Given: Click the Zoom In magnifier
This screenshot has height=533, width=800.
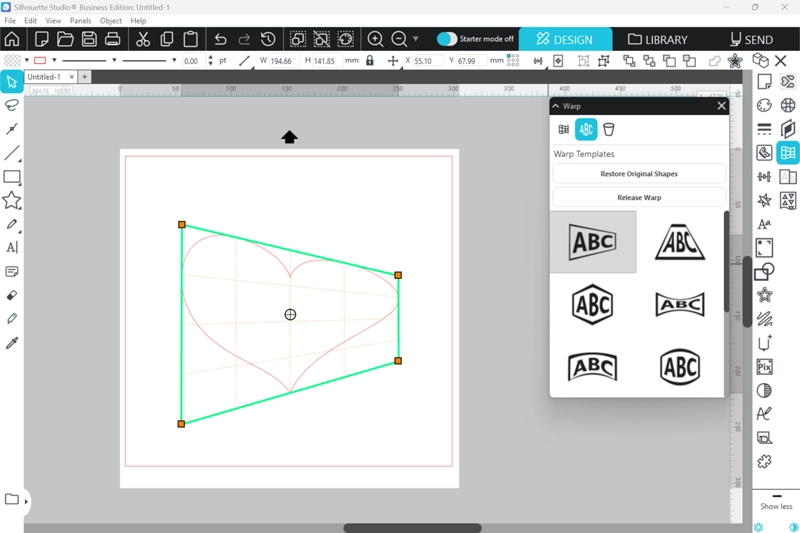Looking at the screenshot, I should [375, 39].
